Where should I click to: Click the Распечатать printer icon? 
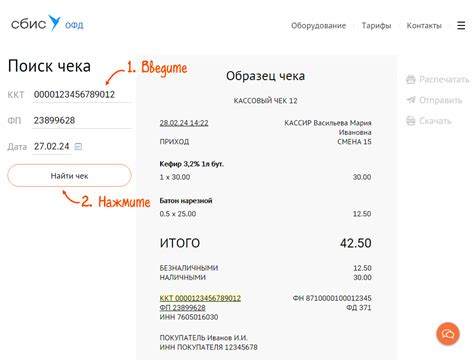(x=411, y=79)
